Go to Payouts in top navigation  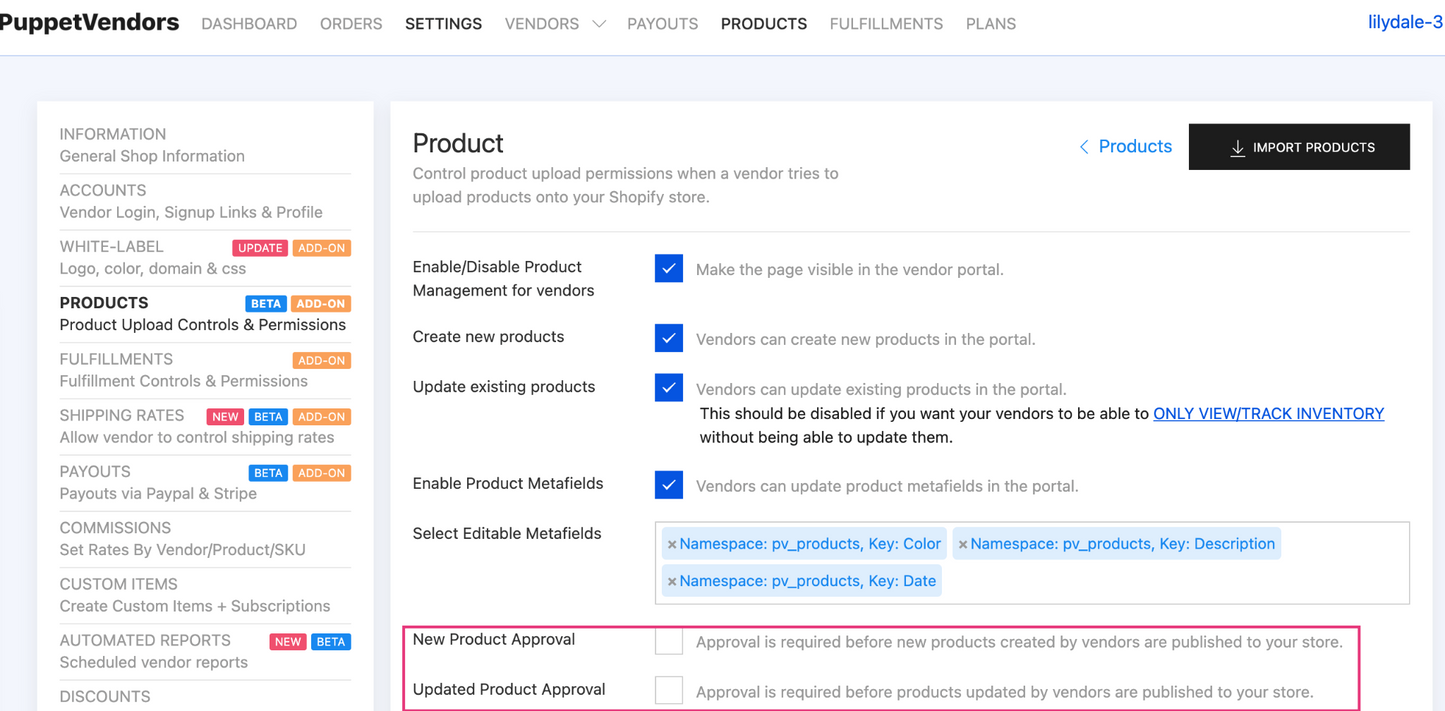click(662, 24)
